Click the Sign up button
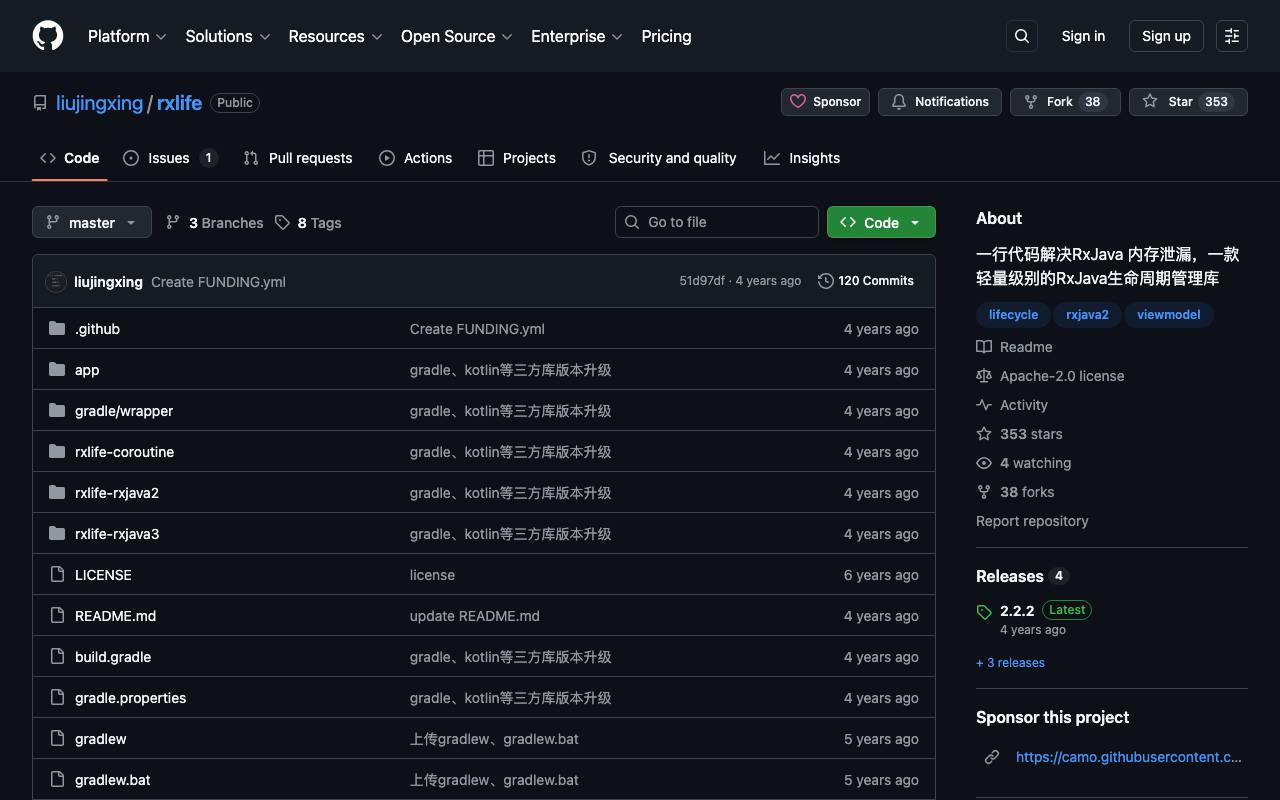The height and width of the screenshot is (800, 1280). click(x=1166, y=36)
